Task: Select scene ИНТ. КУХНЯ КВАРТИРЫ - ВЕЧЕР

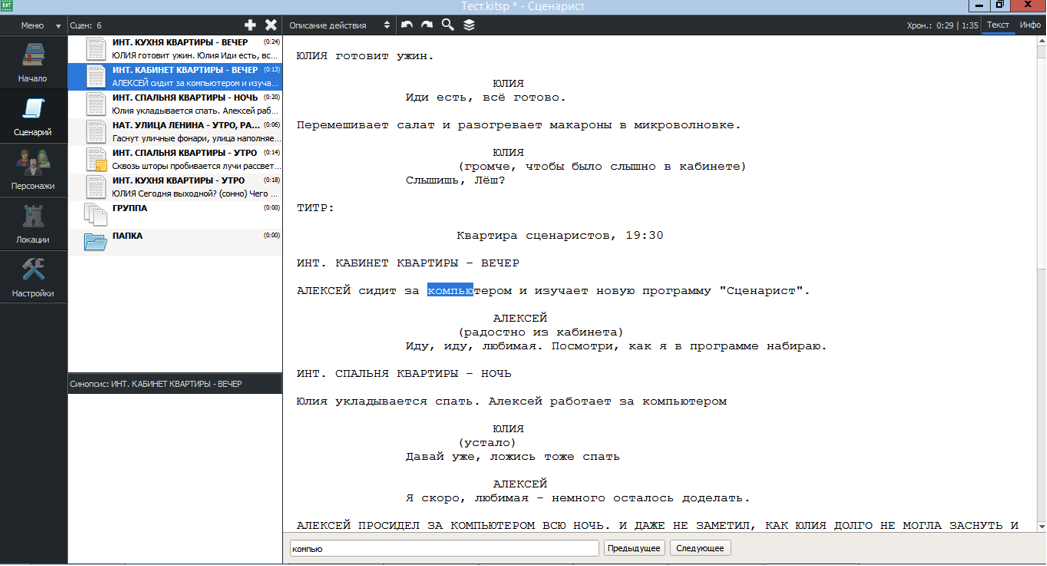Action: point(175,49)
